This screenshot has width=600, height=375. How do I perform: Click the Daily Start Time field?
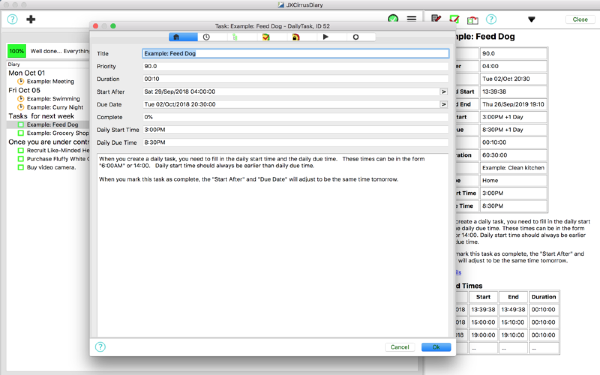(295, 130)
